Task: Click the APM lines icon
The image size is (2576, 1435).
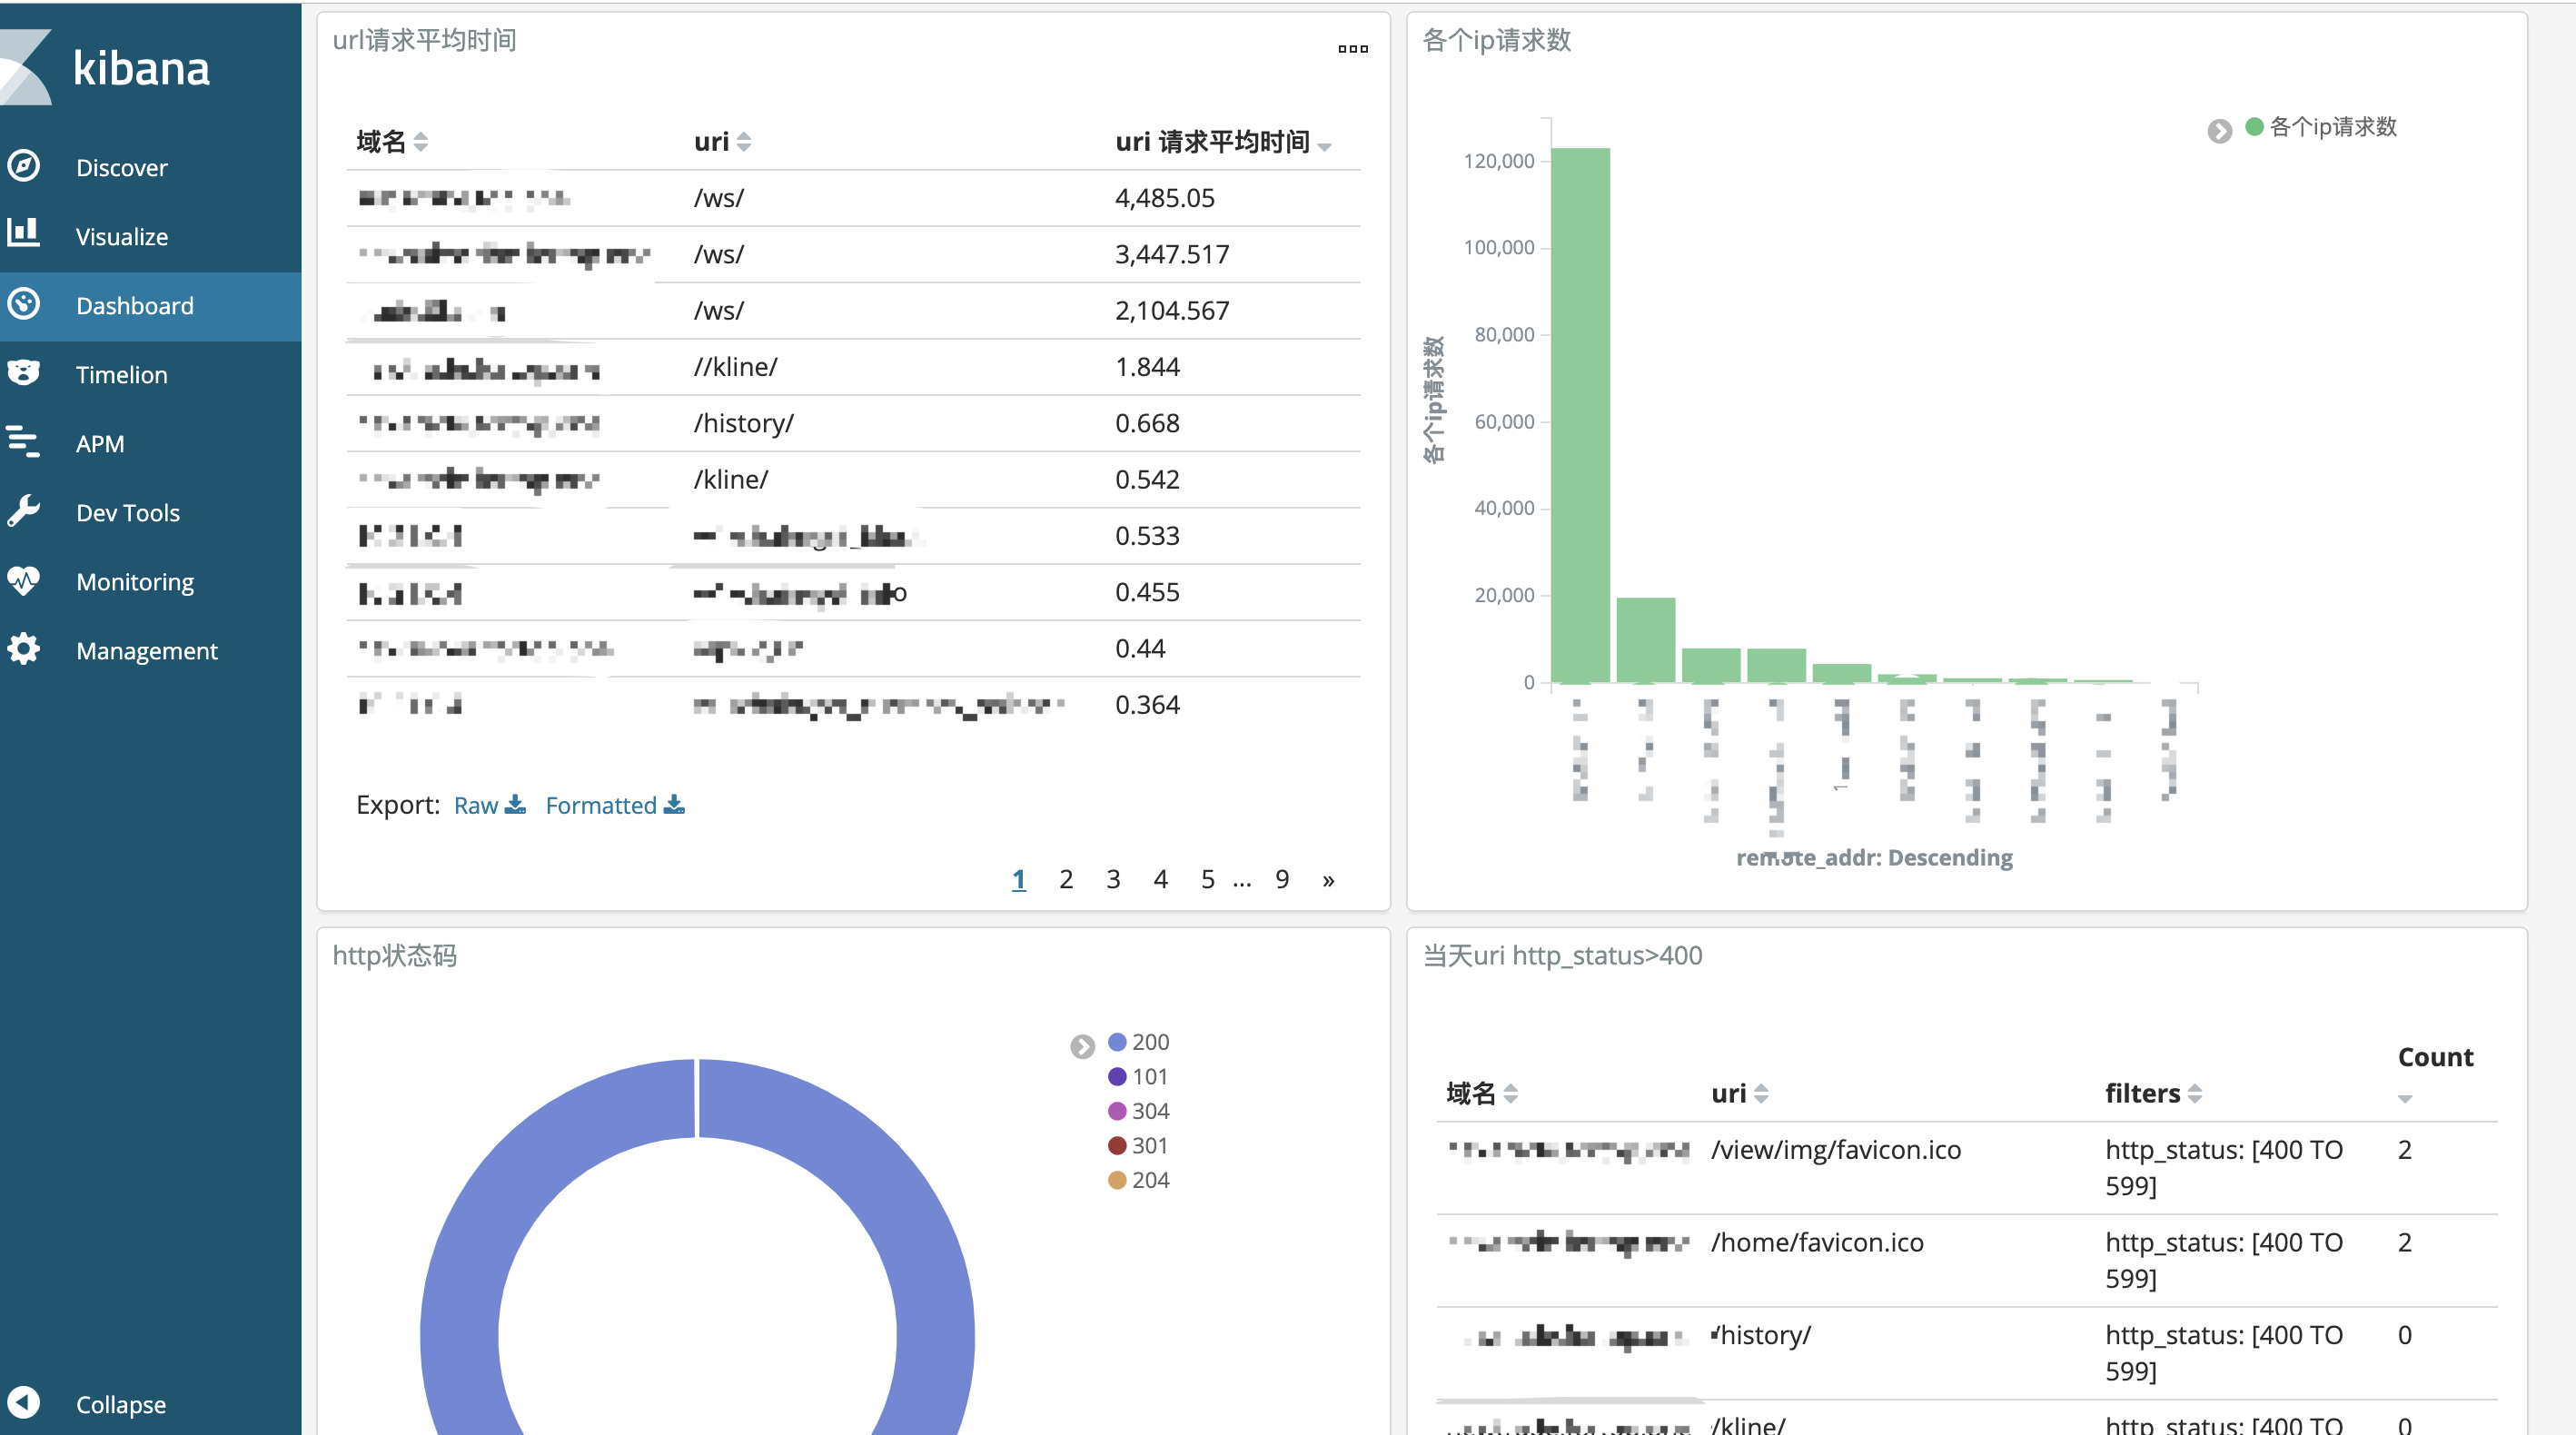Action: click(23, 442)
